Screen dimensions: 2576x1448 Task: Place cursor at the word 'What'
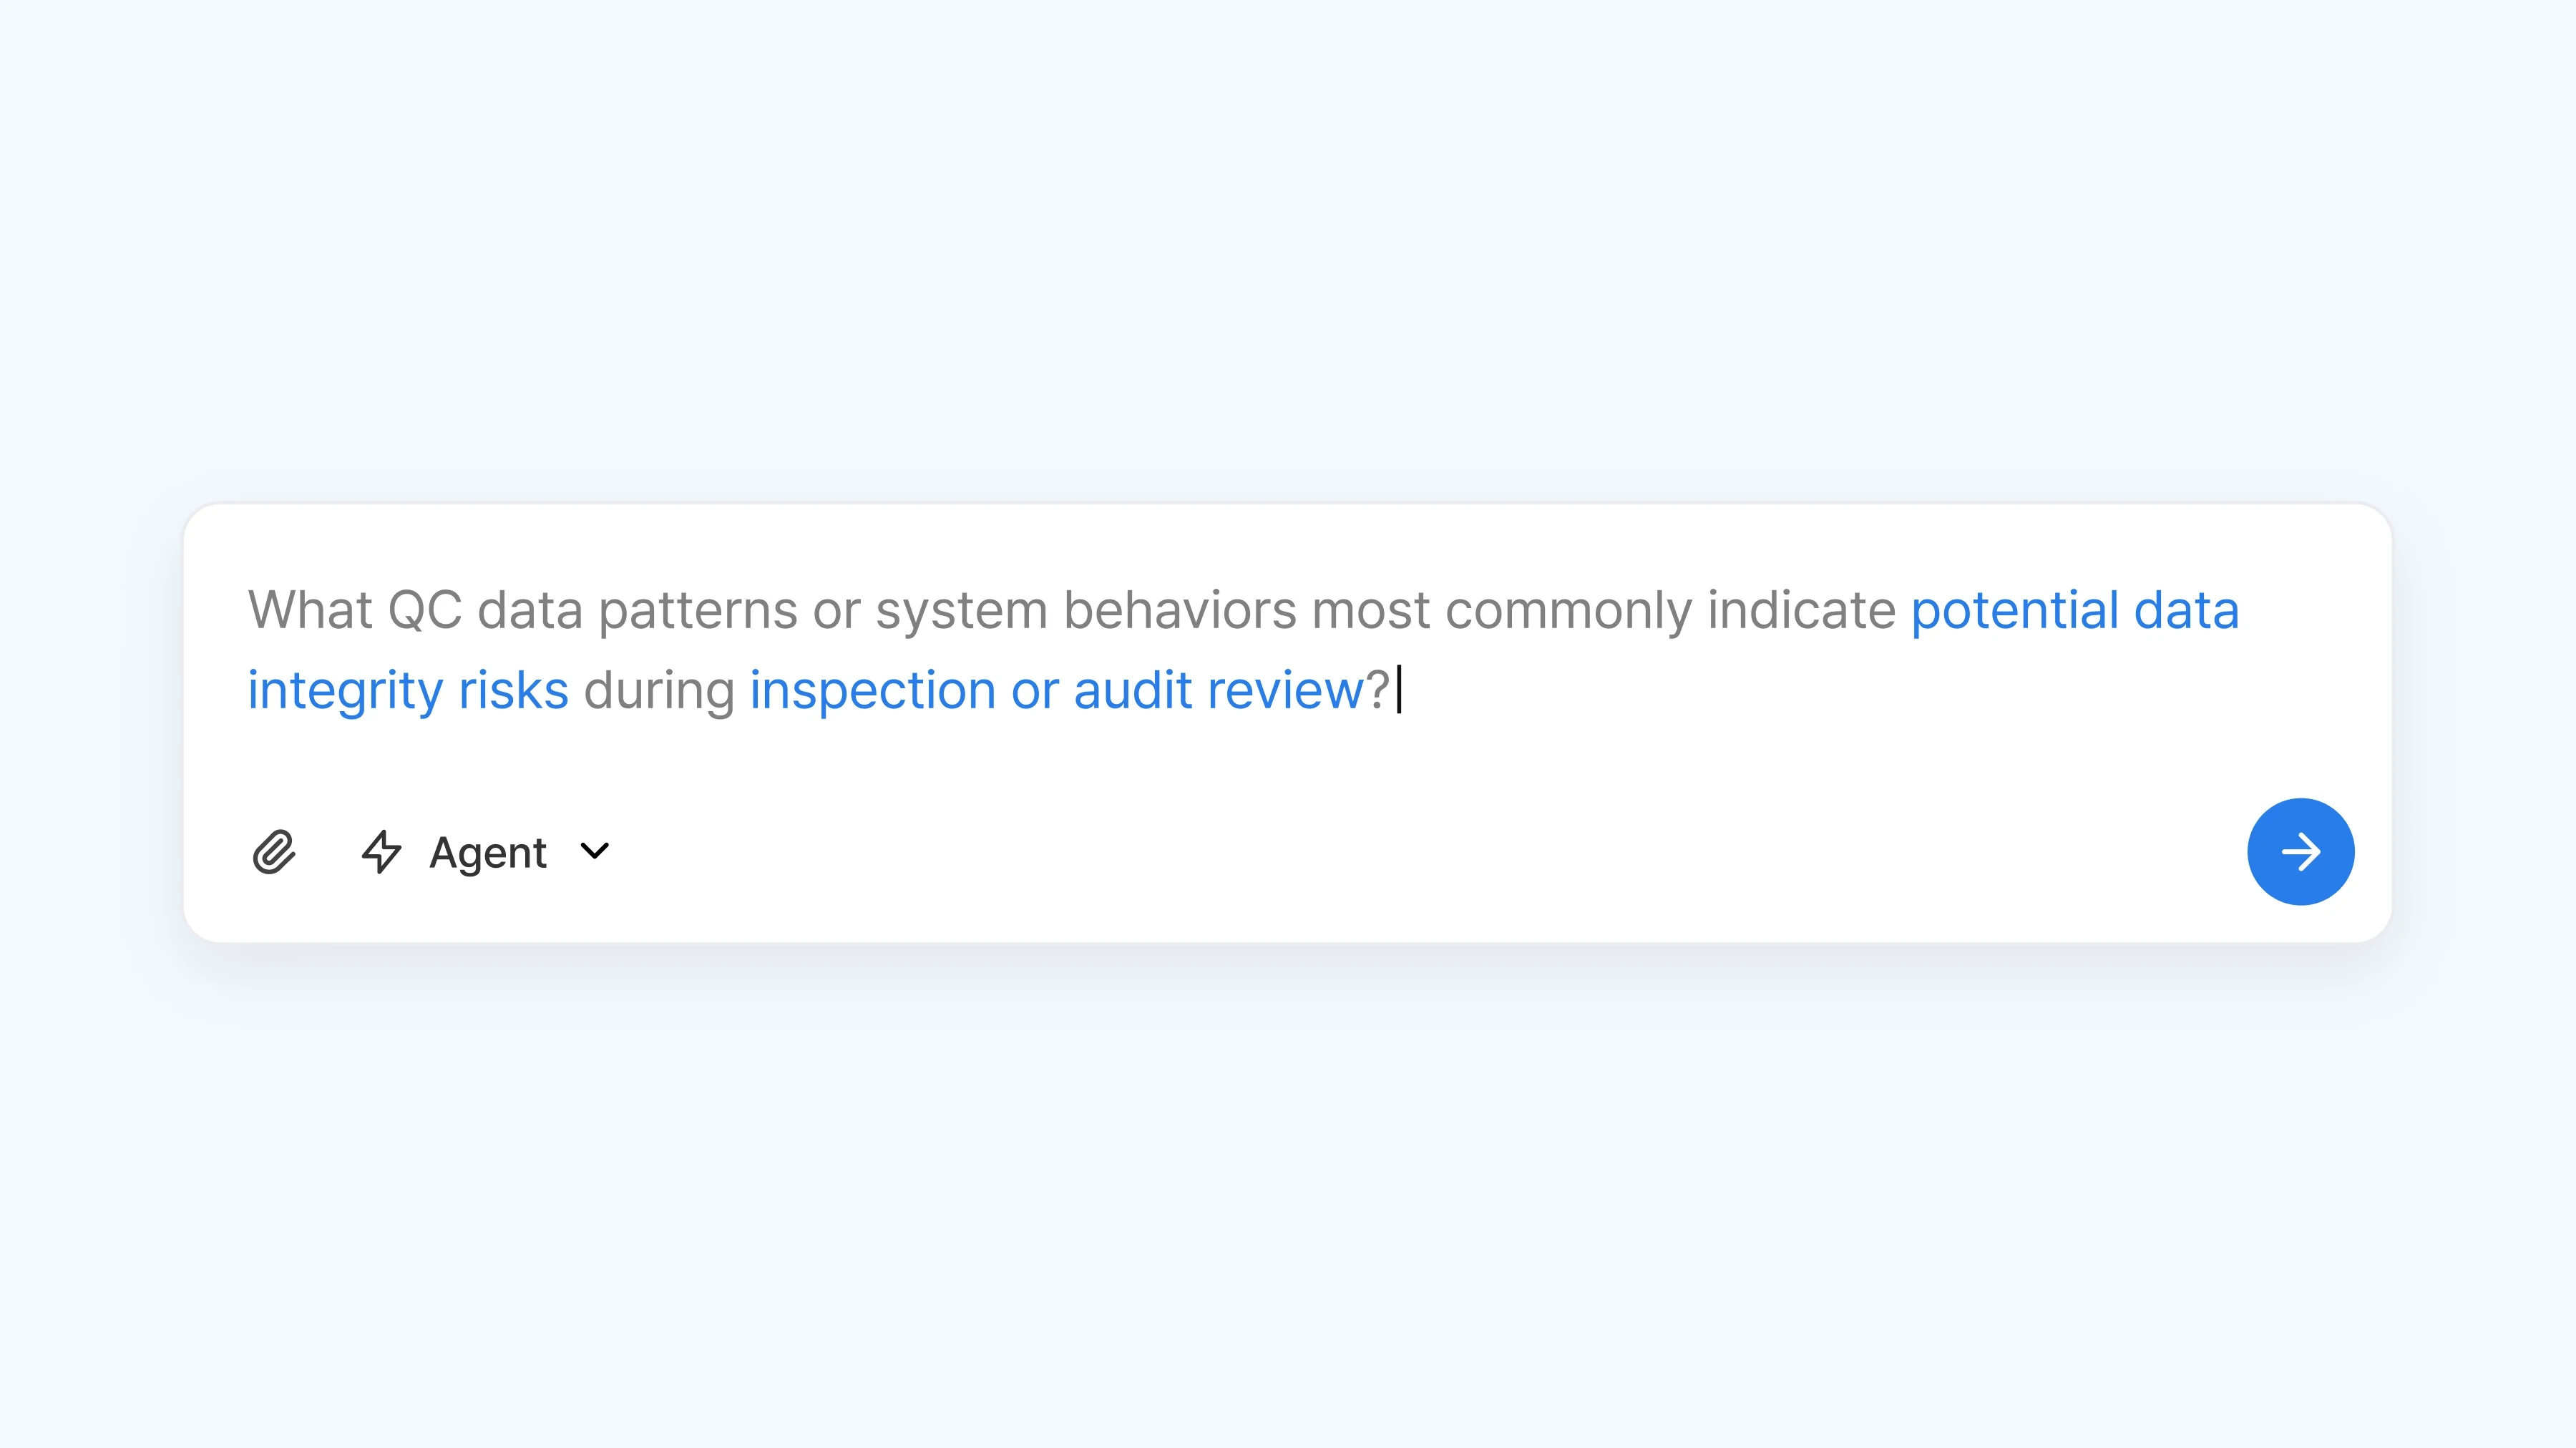(x=309, y=610)
